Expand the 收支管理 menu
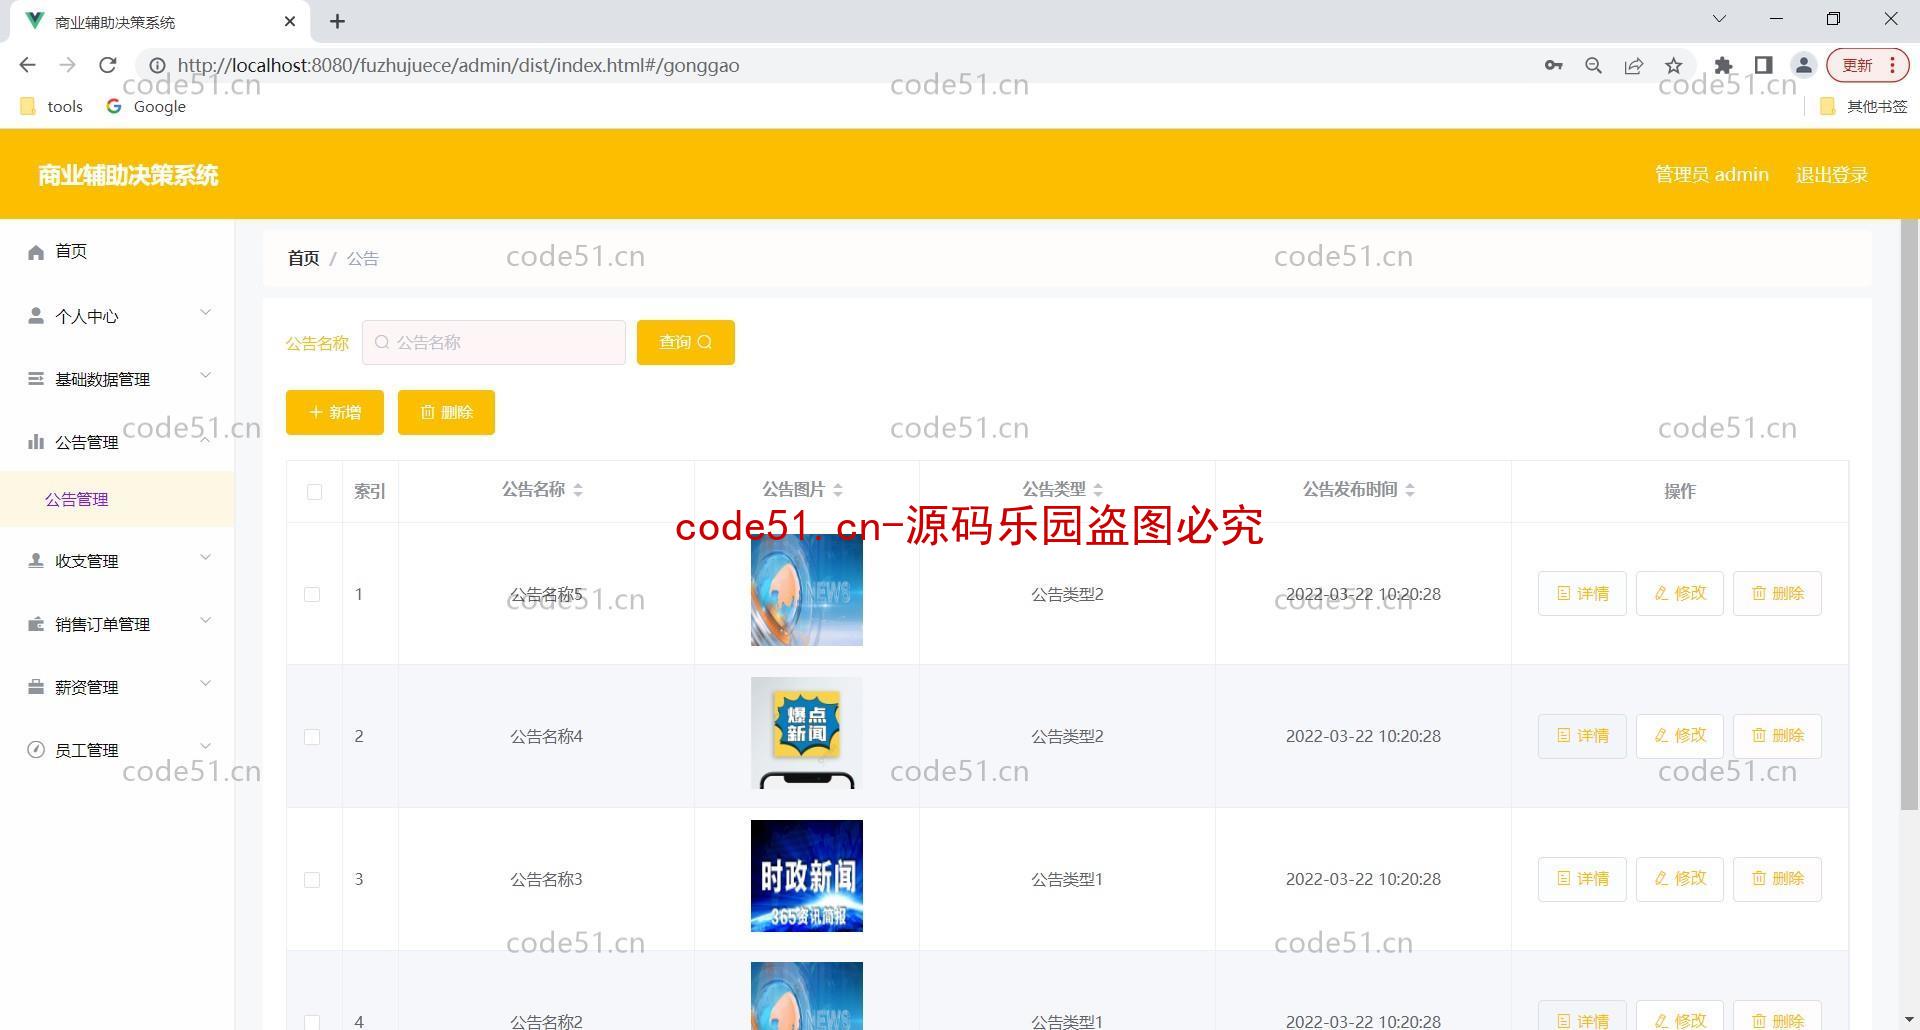Image resolution: width=1920 pixels, height=1030 pixels. 117,561
